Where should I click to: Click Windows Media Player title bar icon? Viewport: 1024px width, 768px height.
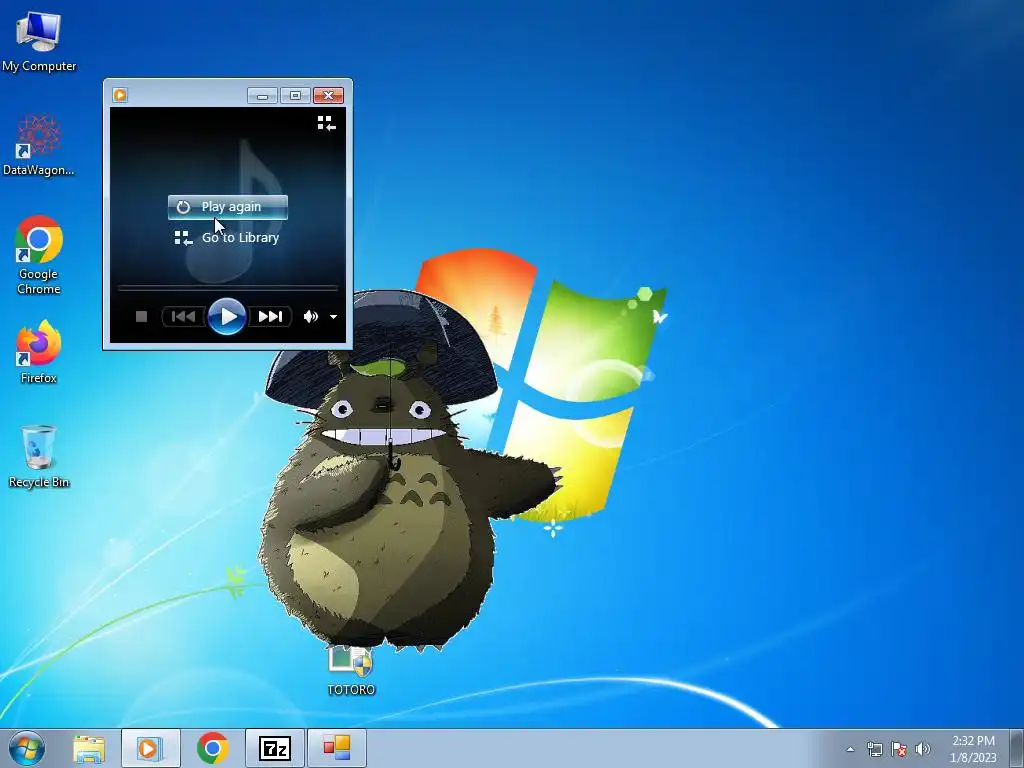[120, 95]
